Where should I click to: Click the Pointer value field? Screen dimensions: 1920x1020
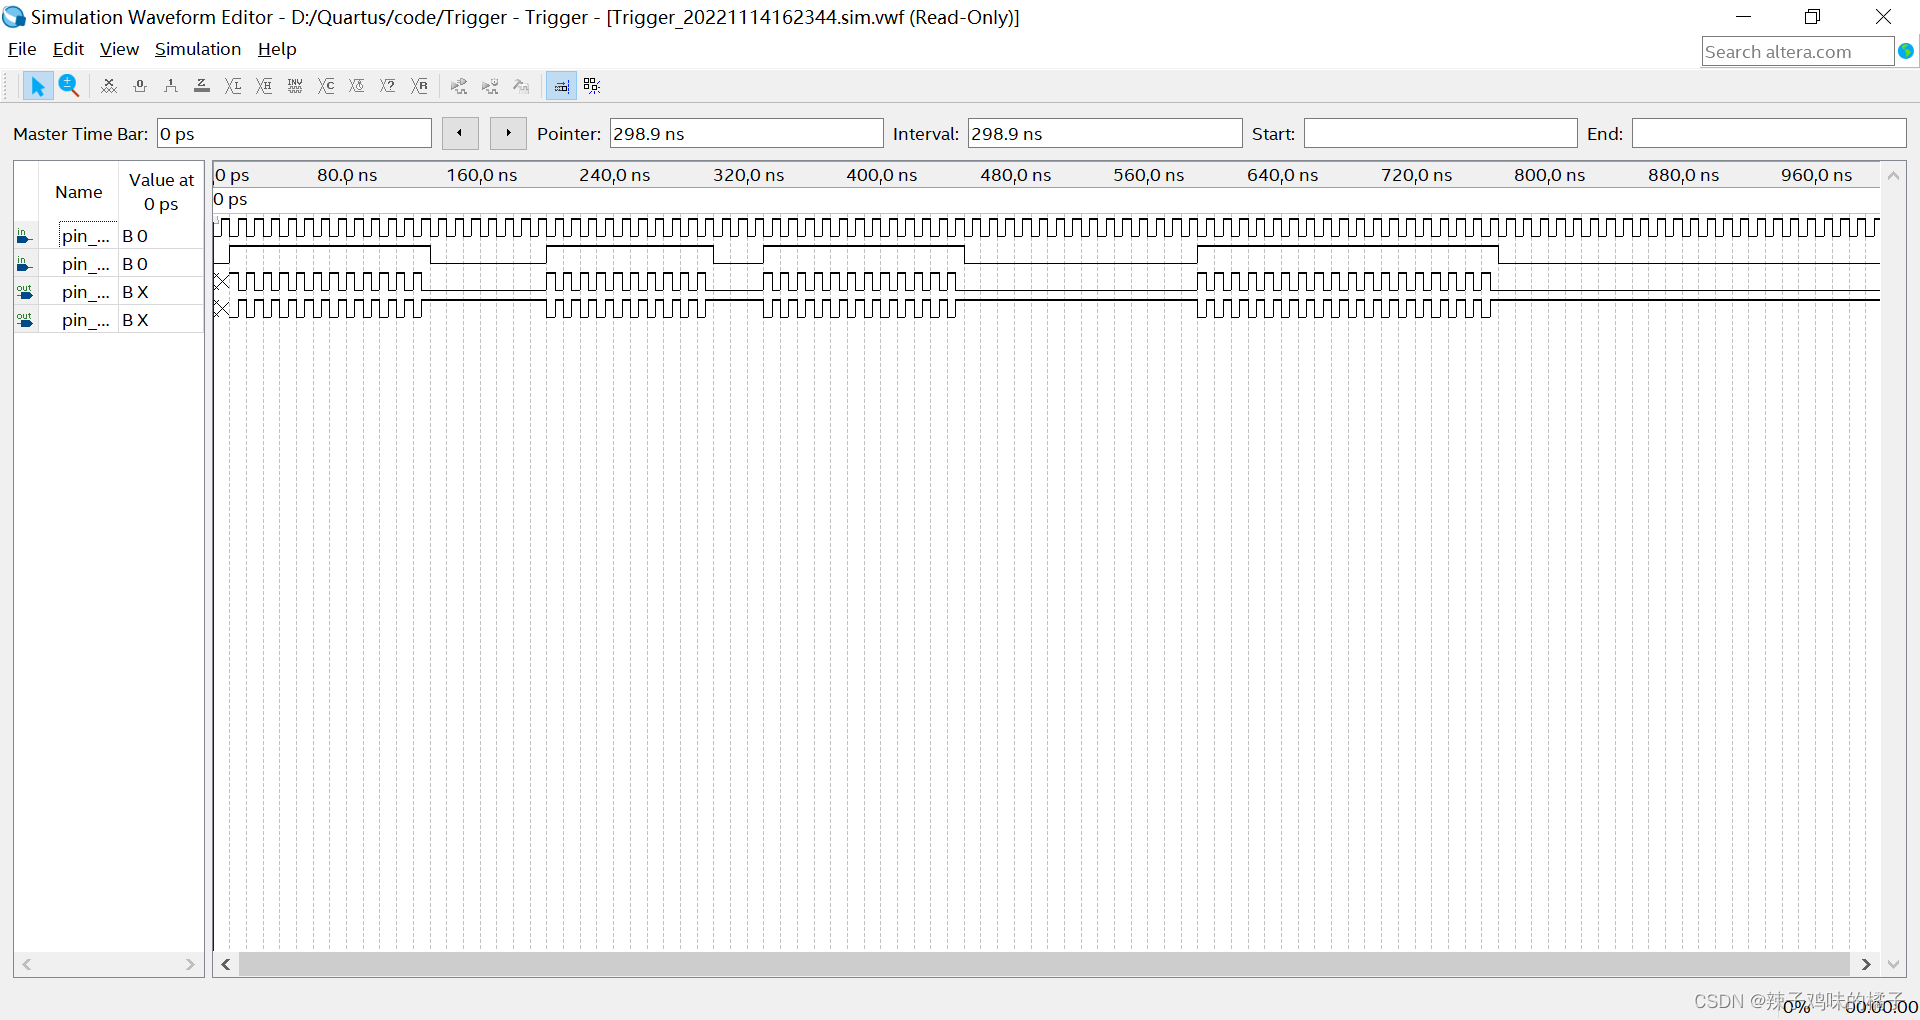(x=746, y=134)
